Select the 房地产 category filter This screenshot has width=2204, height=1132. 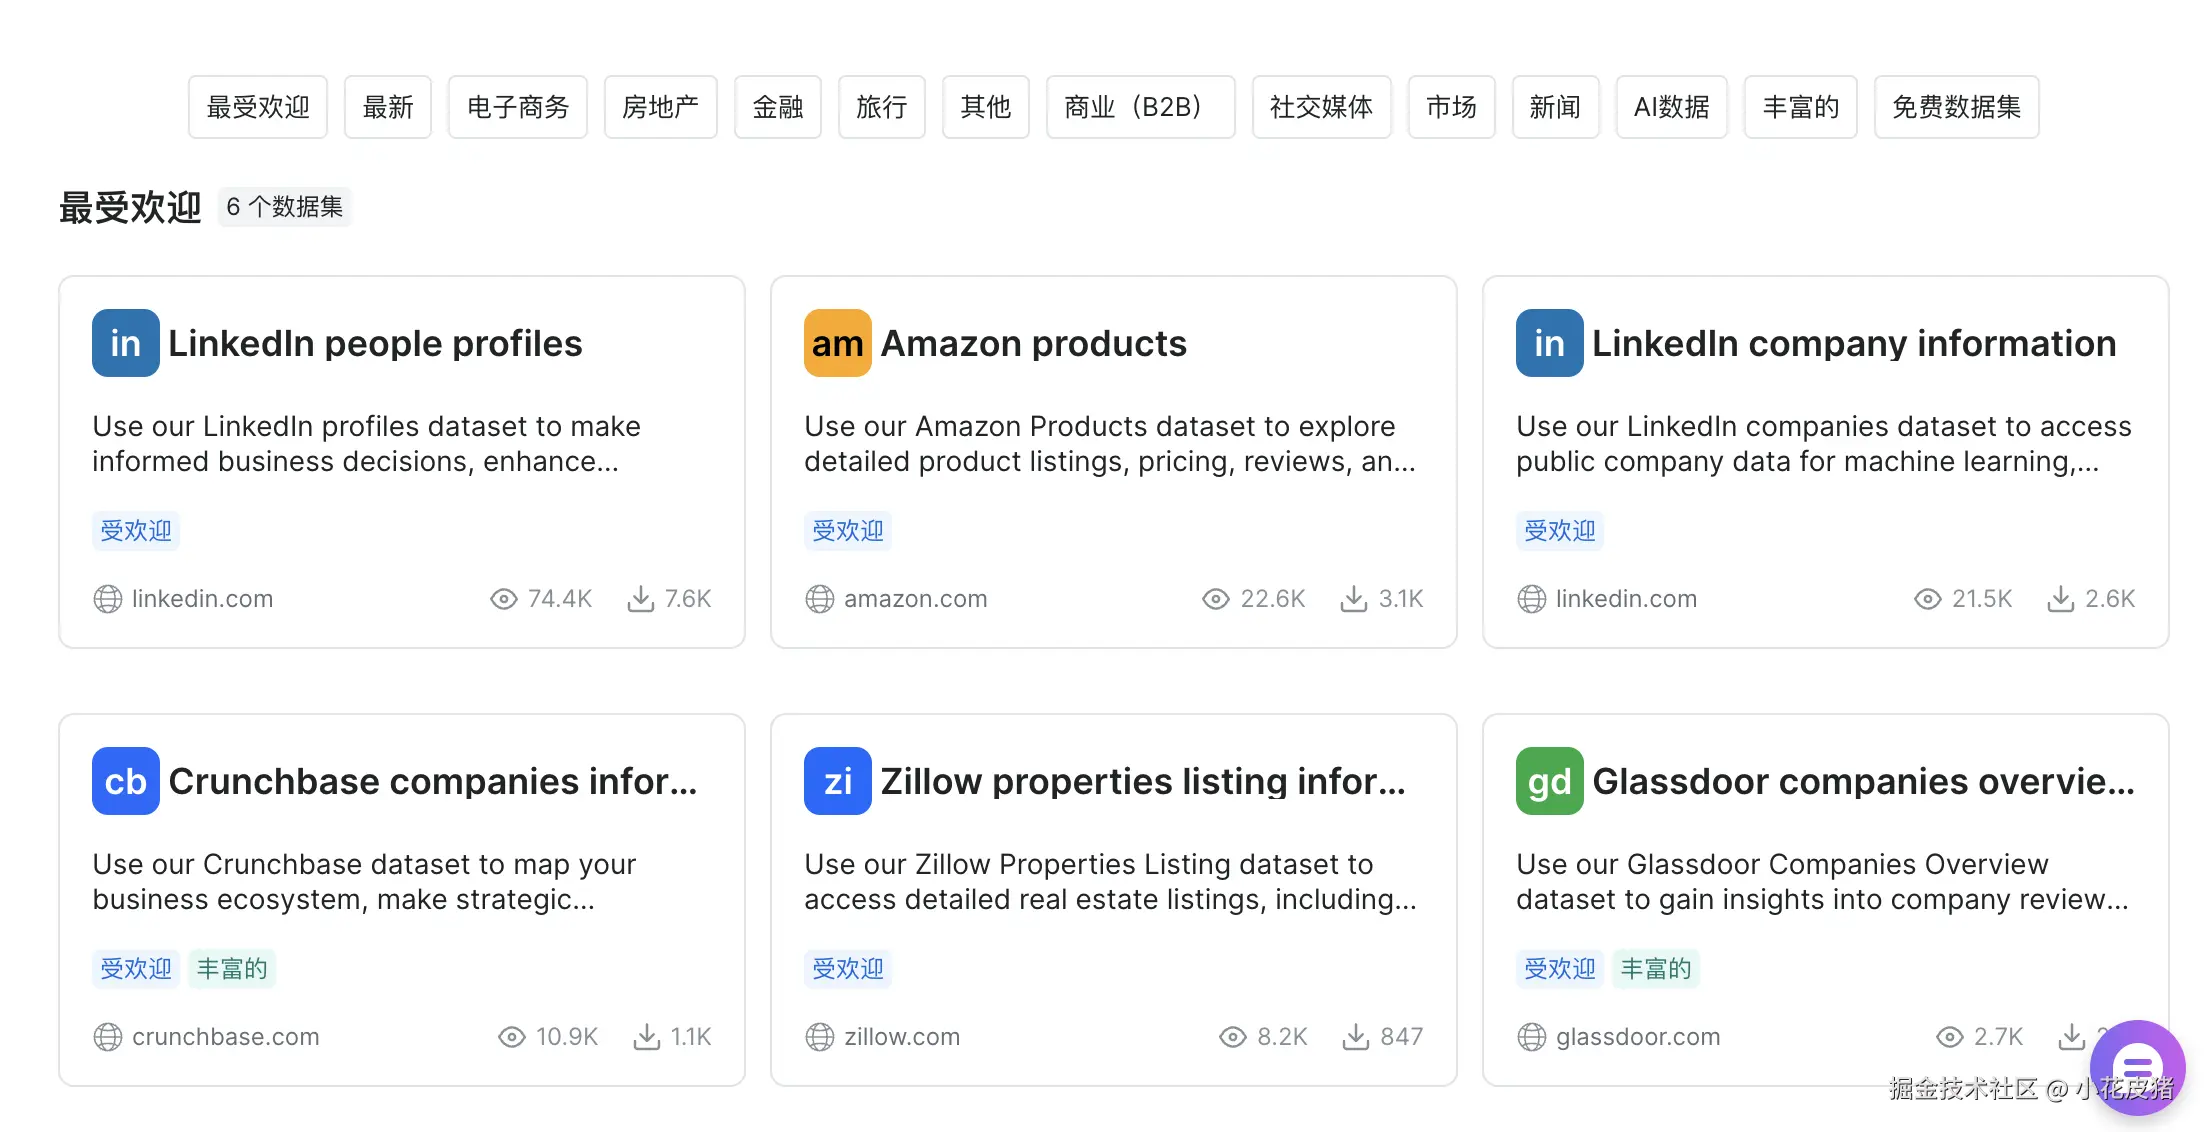click(x=660, y=107)
